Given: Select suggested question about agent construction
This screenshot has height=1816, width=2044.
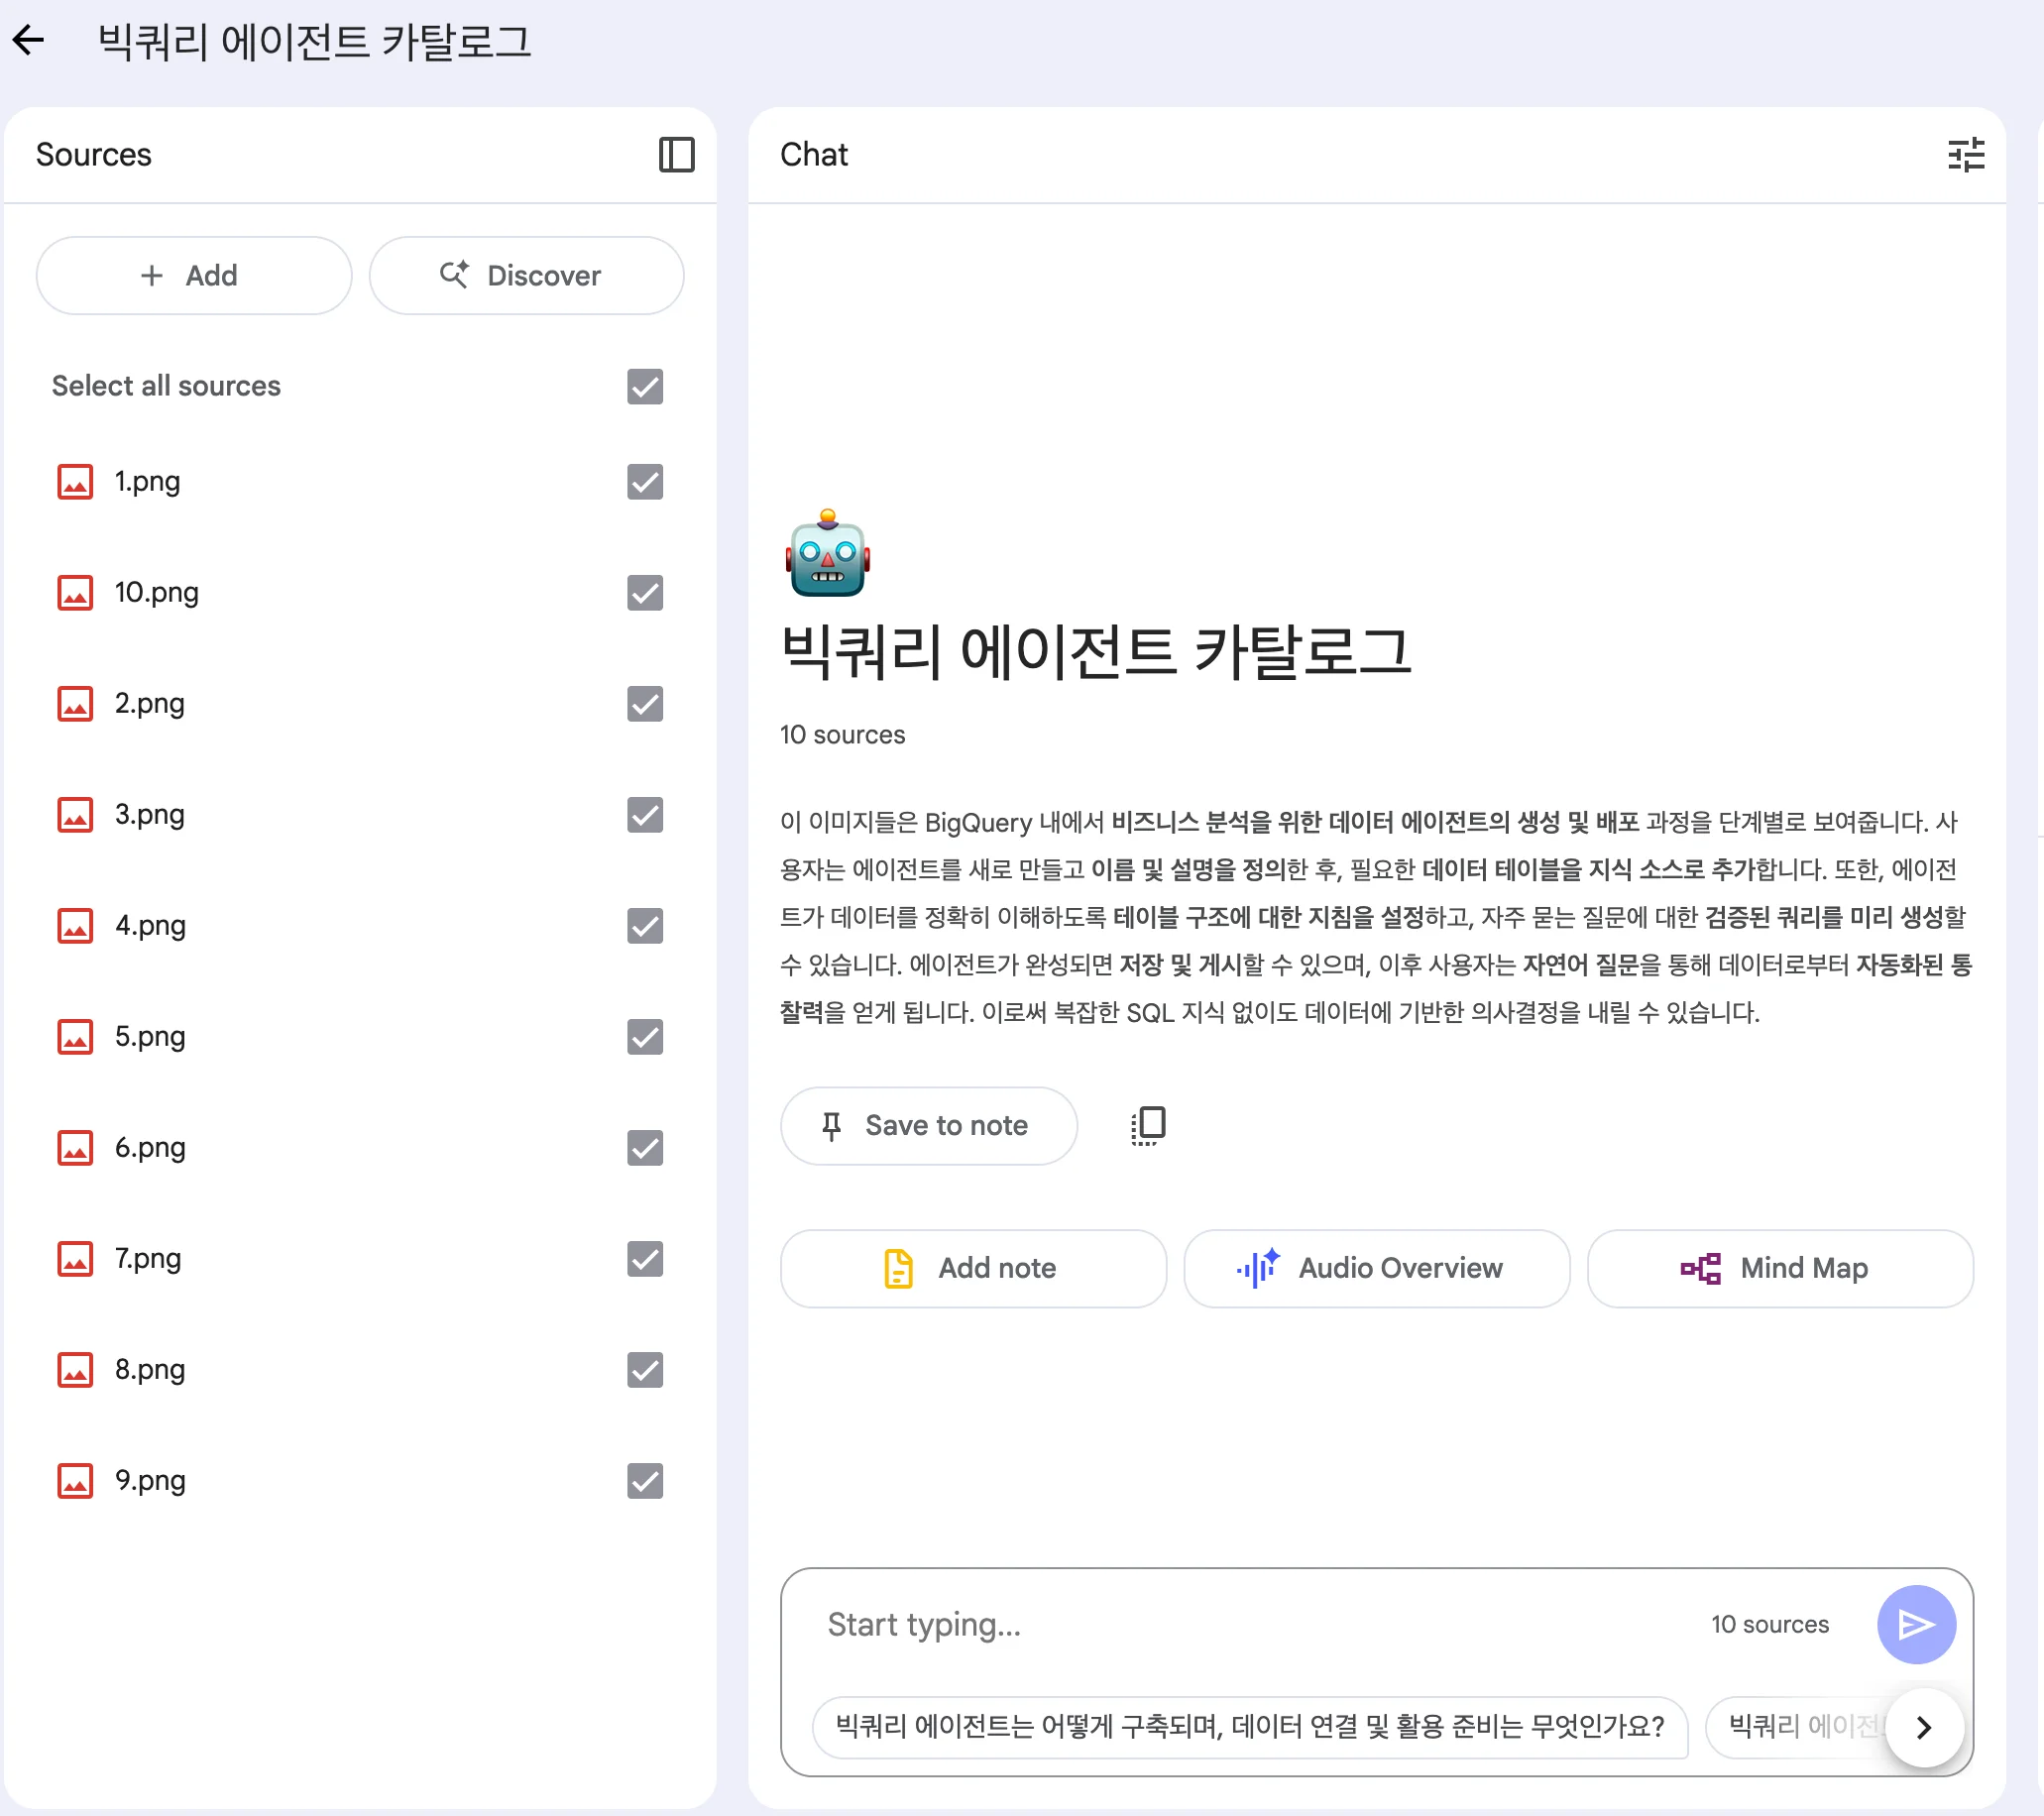Looking at the screenshot, I should (x=1250, y=1727).
